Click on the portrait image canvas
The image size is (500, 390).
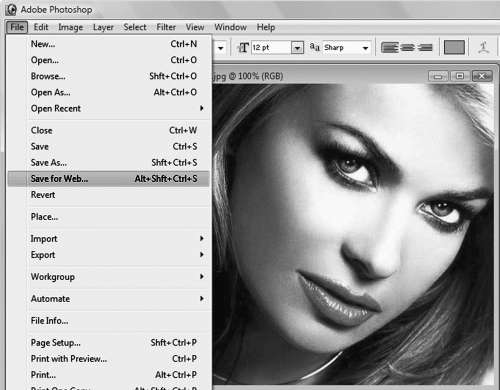353,233
